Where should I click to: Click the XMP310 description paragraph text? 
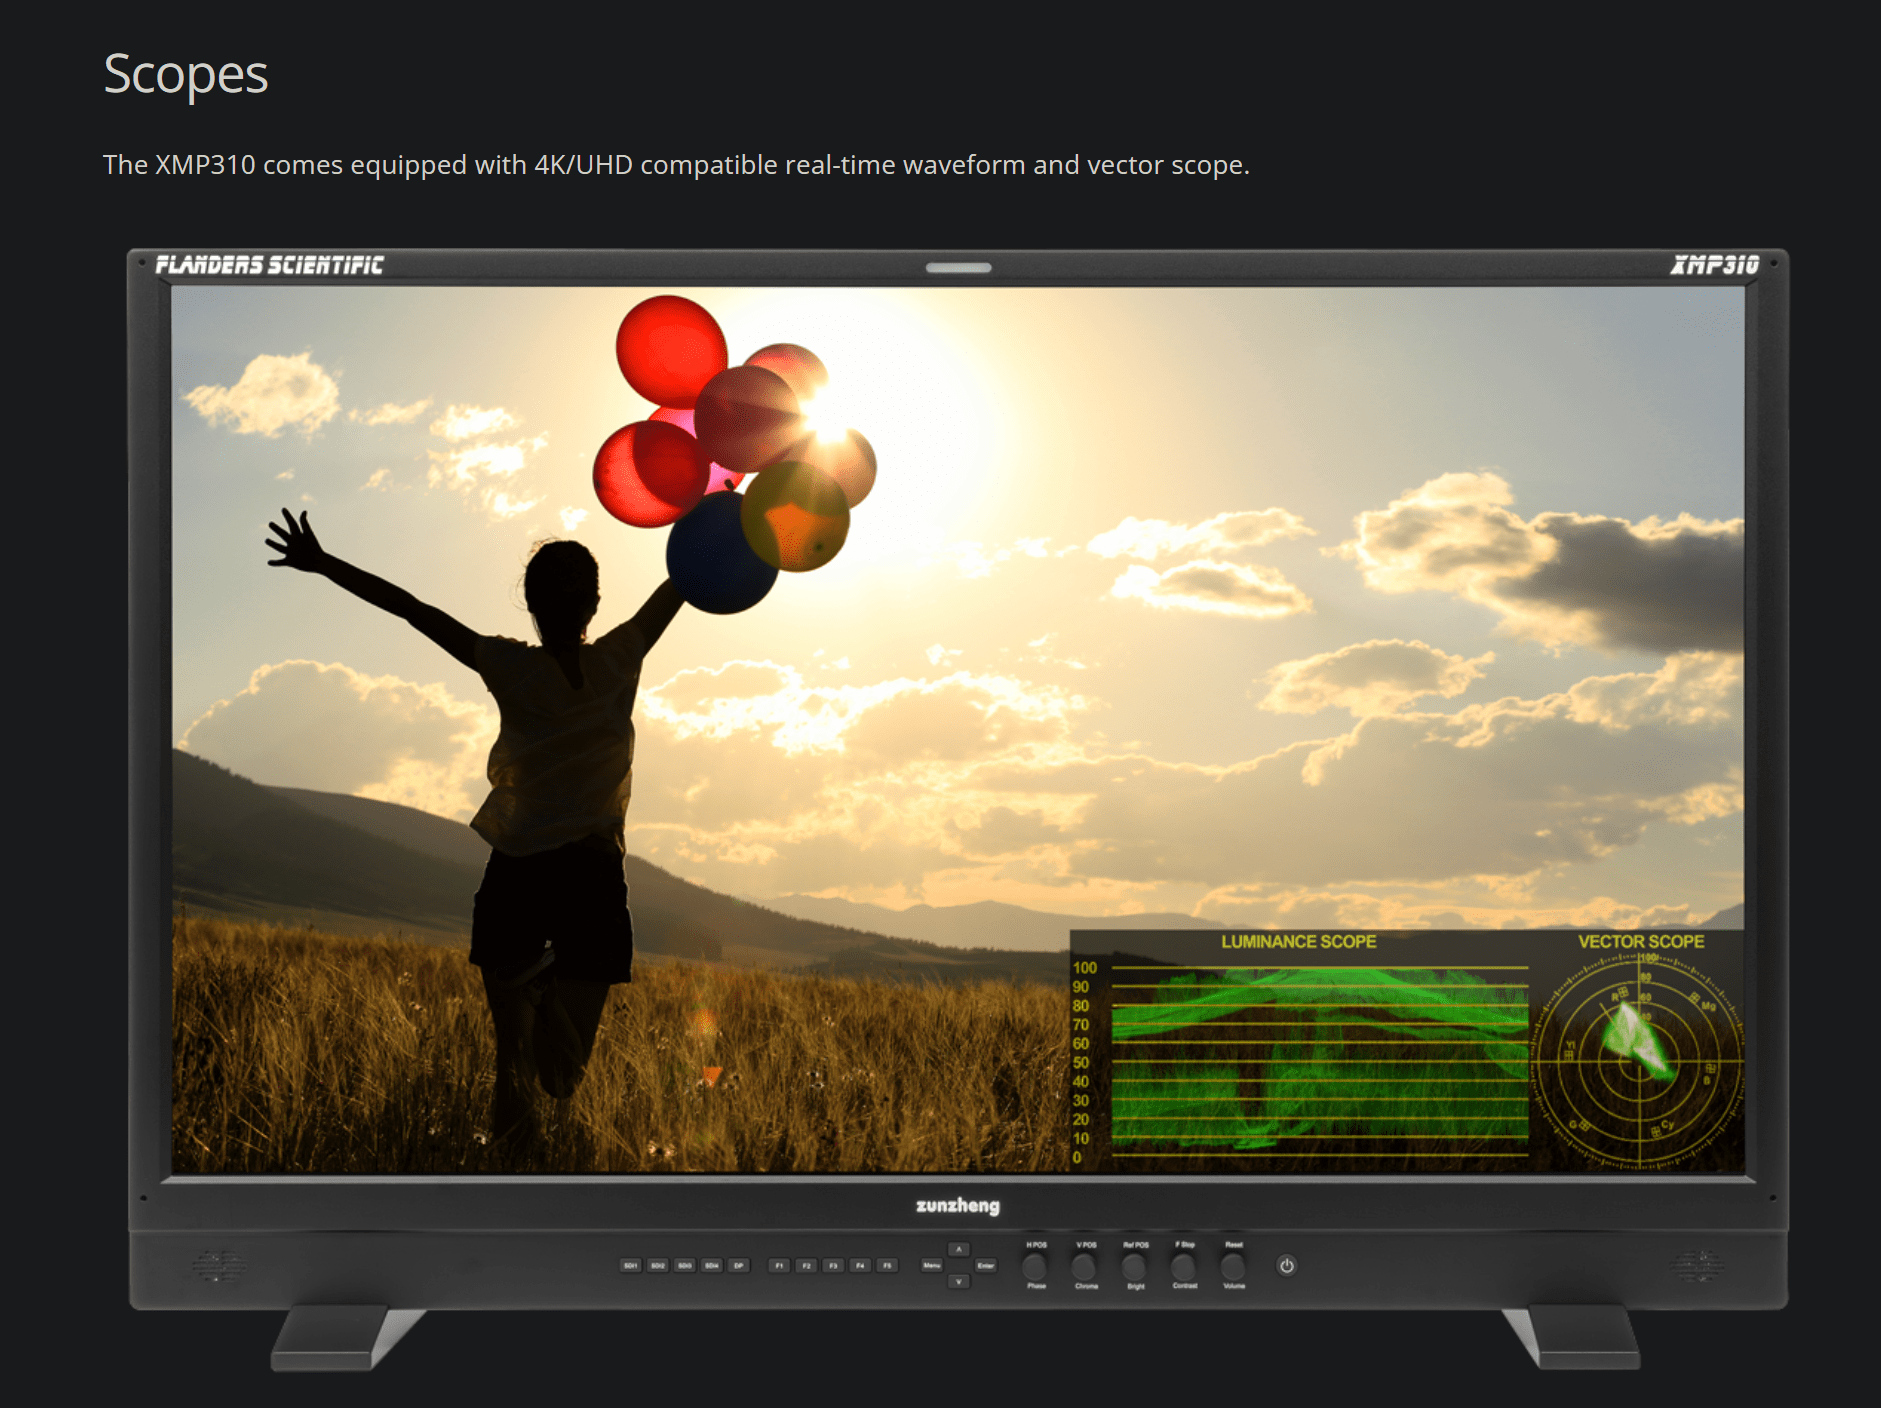coord(676,165)
